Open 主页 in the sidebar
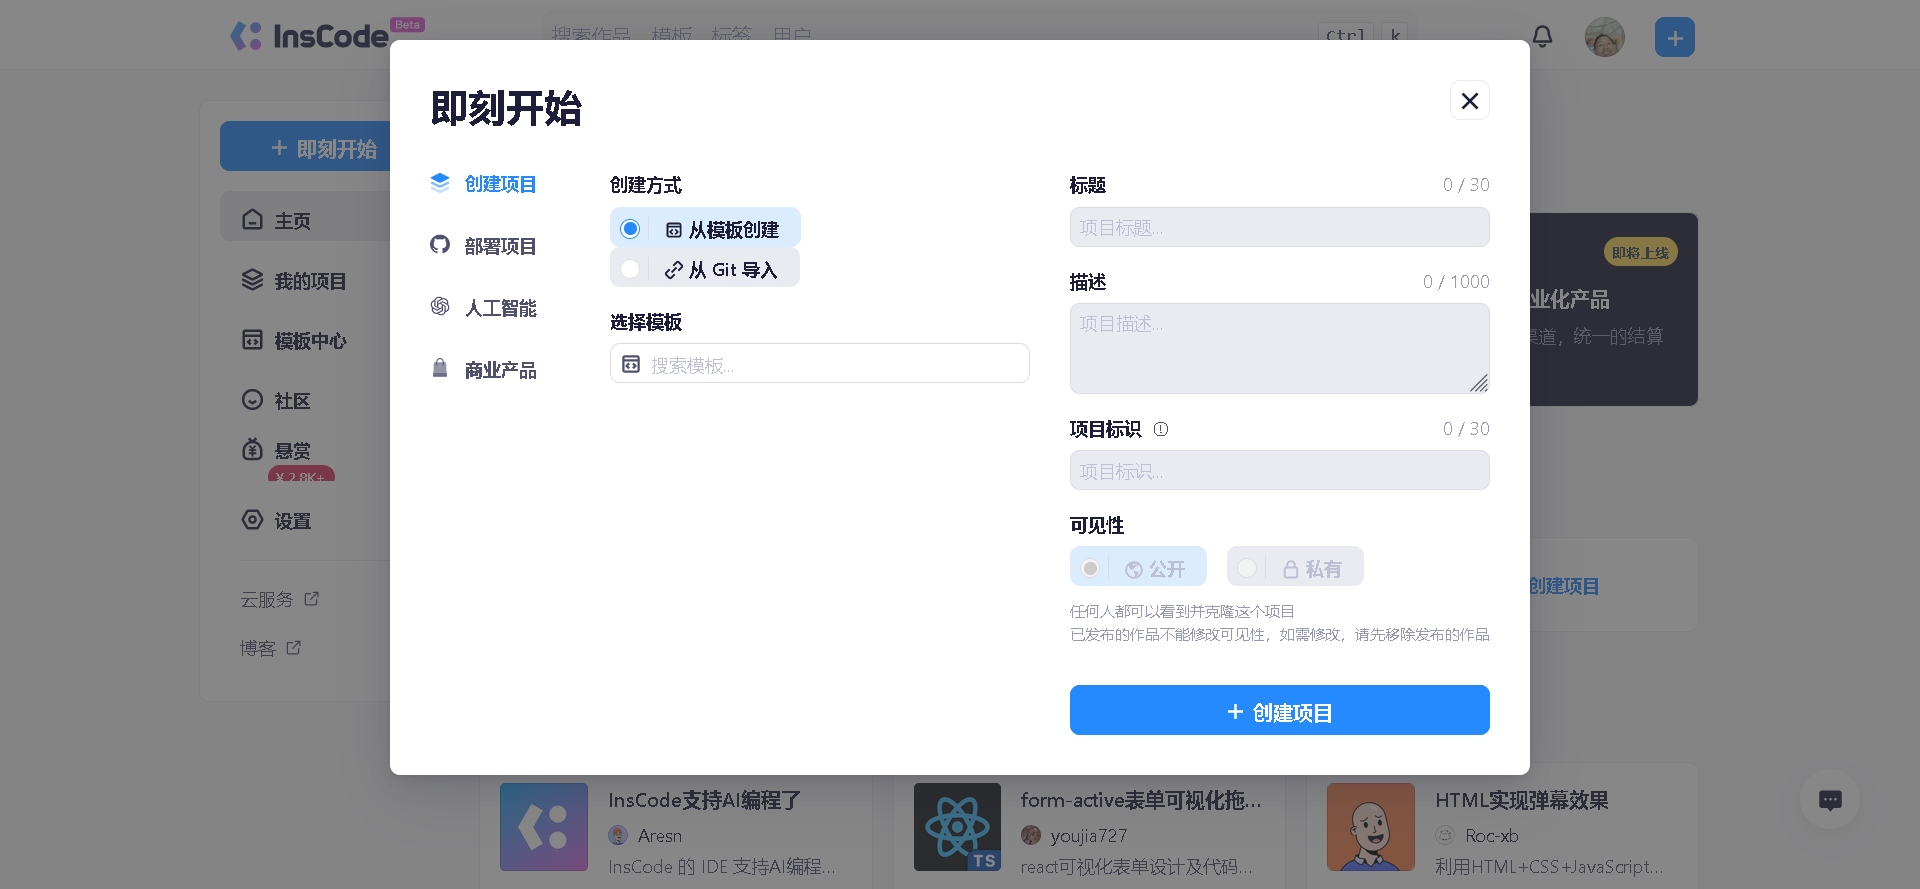This screenshot has height=889, width=1920. [x=305, y=217]
